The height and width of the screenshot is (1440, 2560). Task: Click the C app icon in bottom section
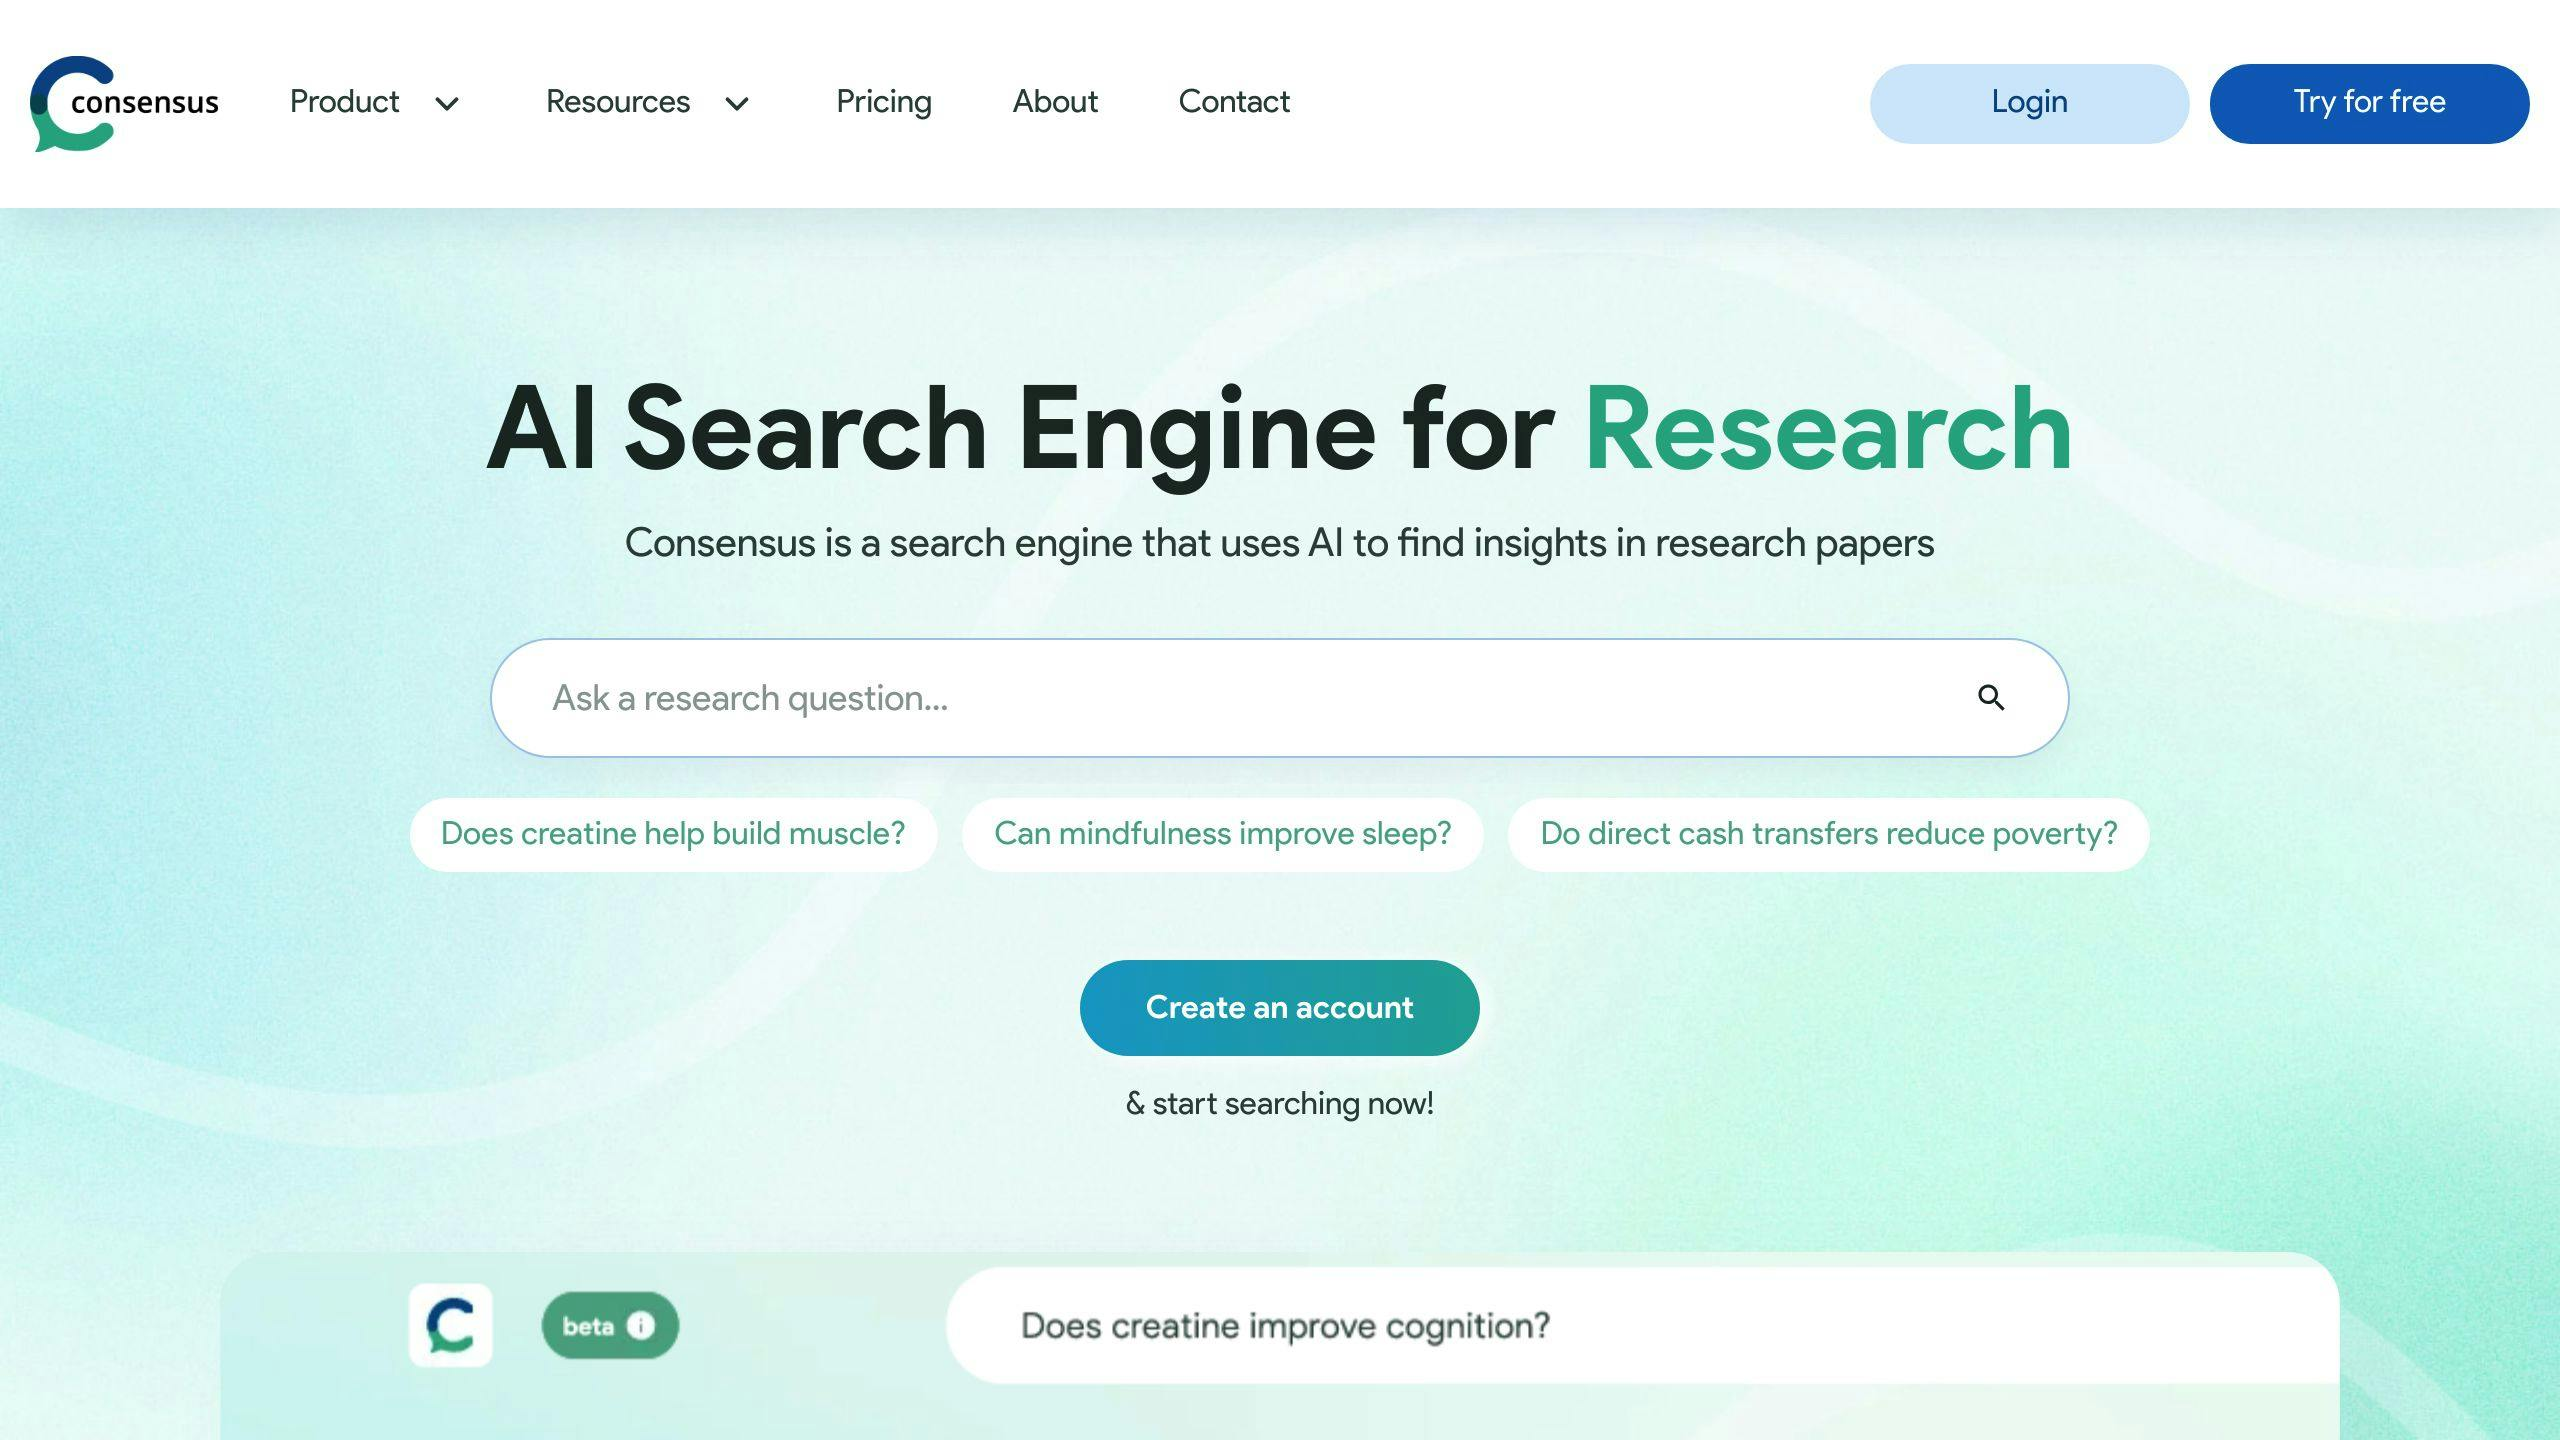click(450, 1322)
